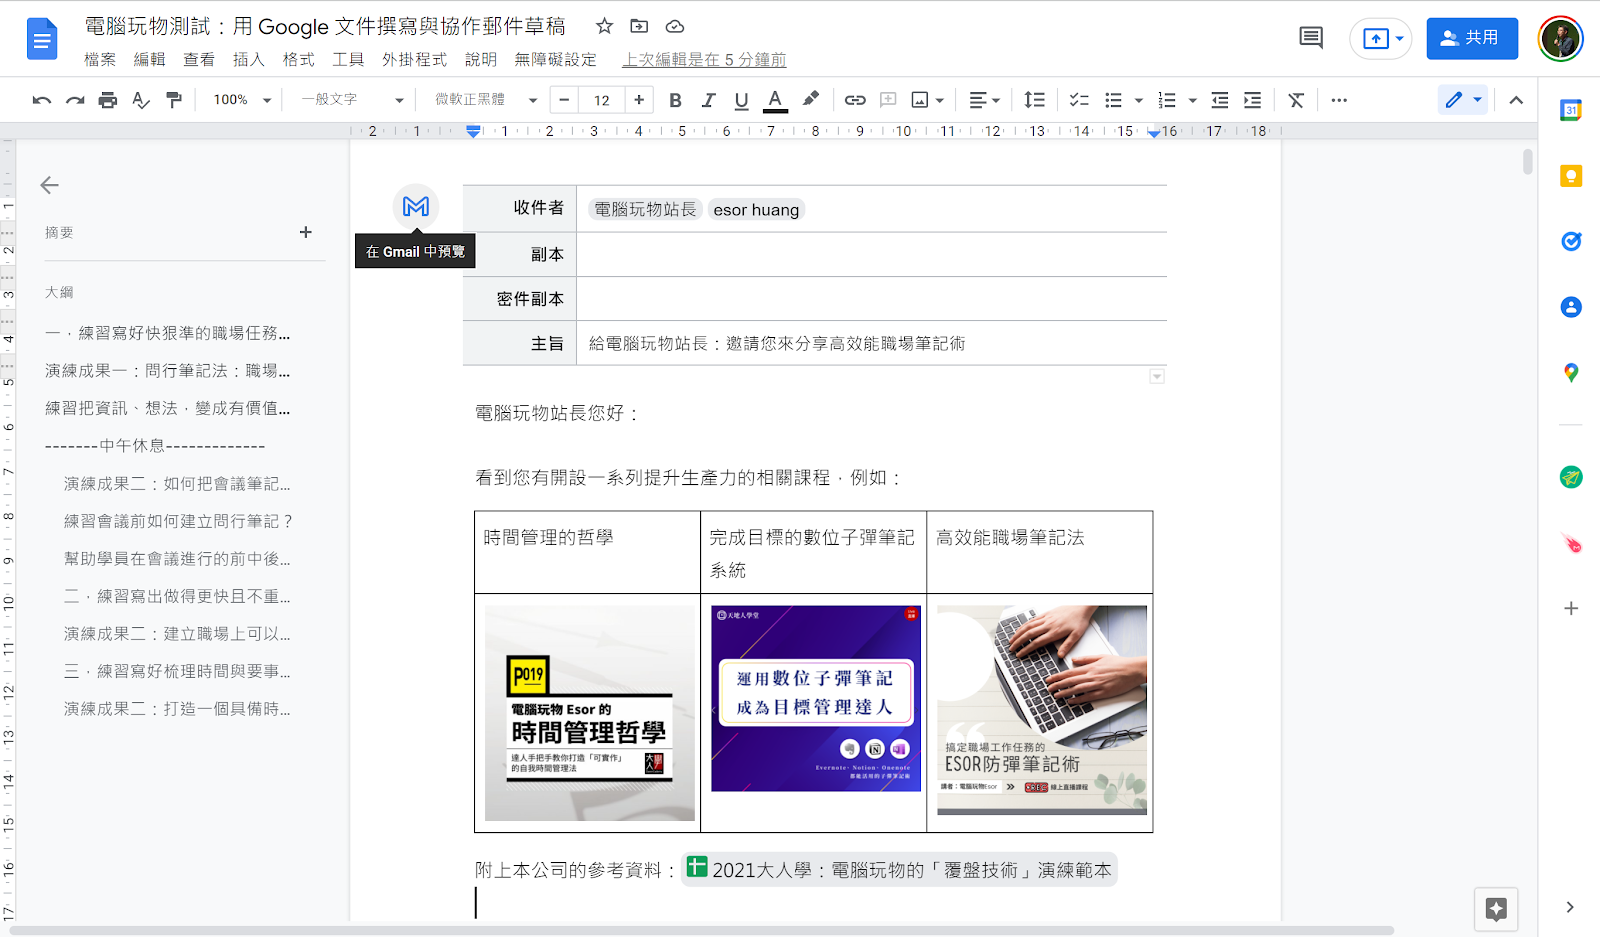This screenshot has height=937, width=1600.
Task: Expand the numbered list options arrow
Action: 1192,100
